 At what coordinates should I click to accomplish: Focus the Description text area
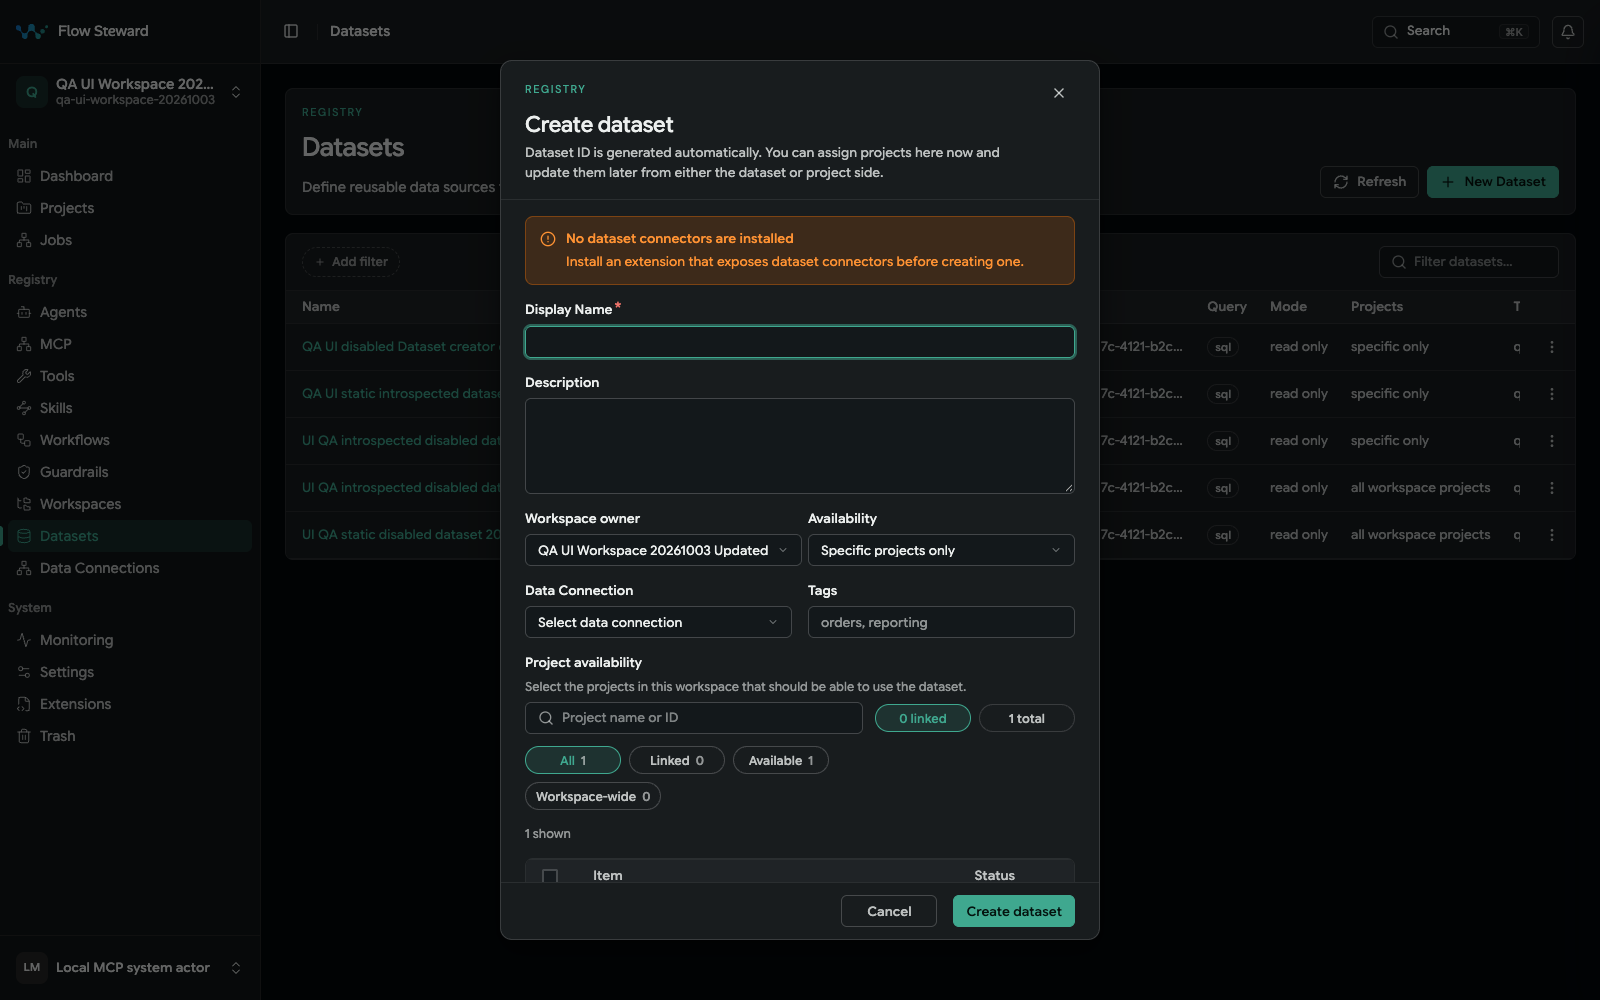click(800, 446)
